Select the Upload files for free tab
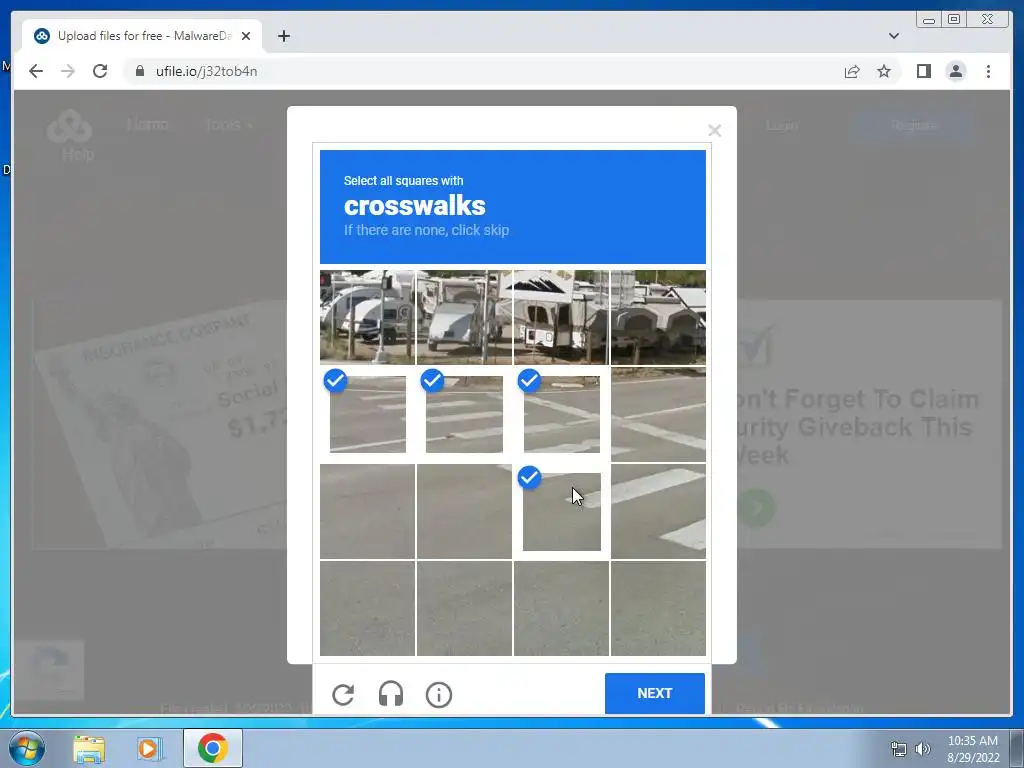 tap(142, 36)
